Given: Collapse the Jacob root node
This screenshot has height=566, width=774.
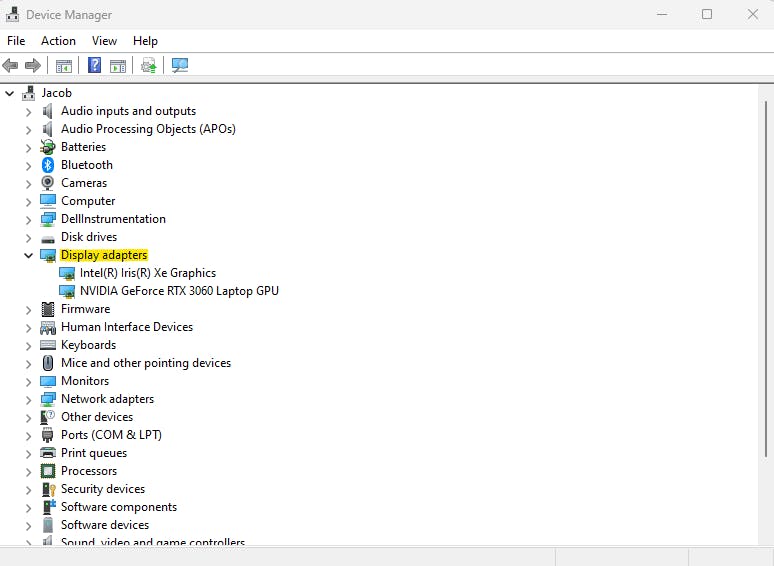Looking at the screenshot, I should [x=10, y=93].
